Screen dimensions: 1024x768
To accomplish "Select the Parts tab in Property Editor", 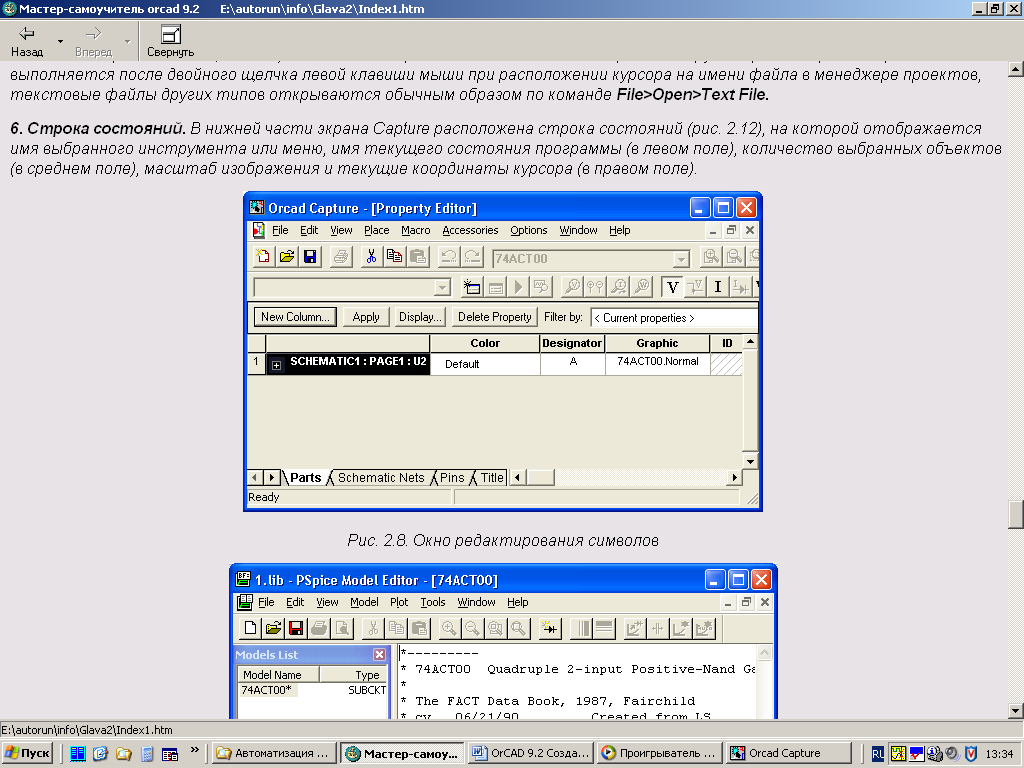I will pyautogui.click(x=306, y=477).
